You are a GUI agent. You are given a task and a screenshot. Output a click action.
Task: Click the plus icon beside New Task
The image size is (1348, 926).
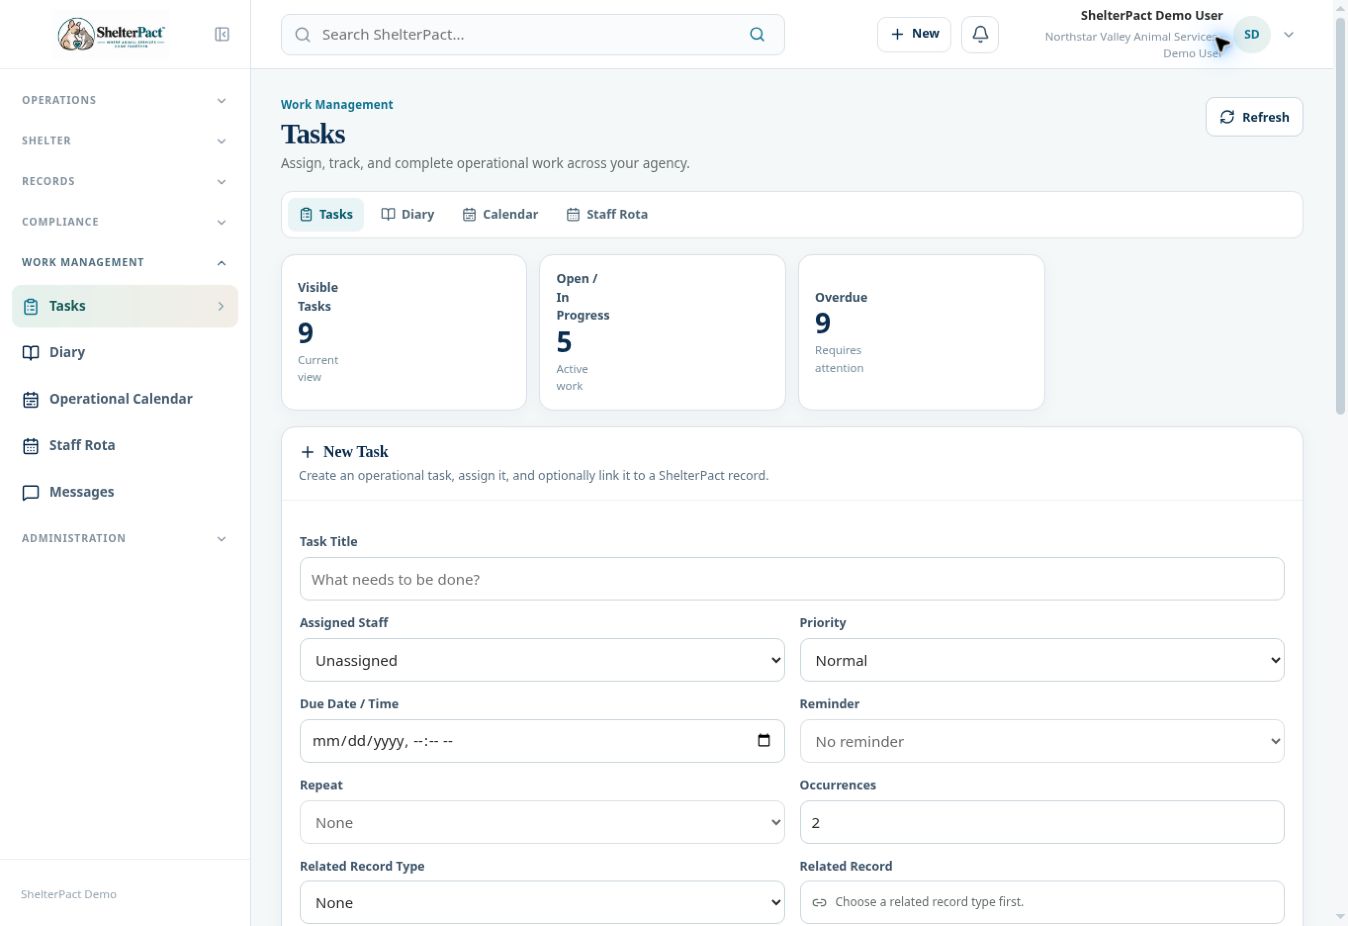click(307, 452)
